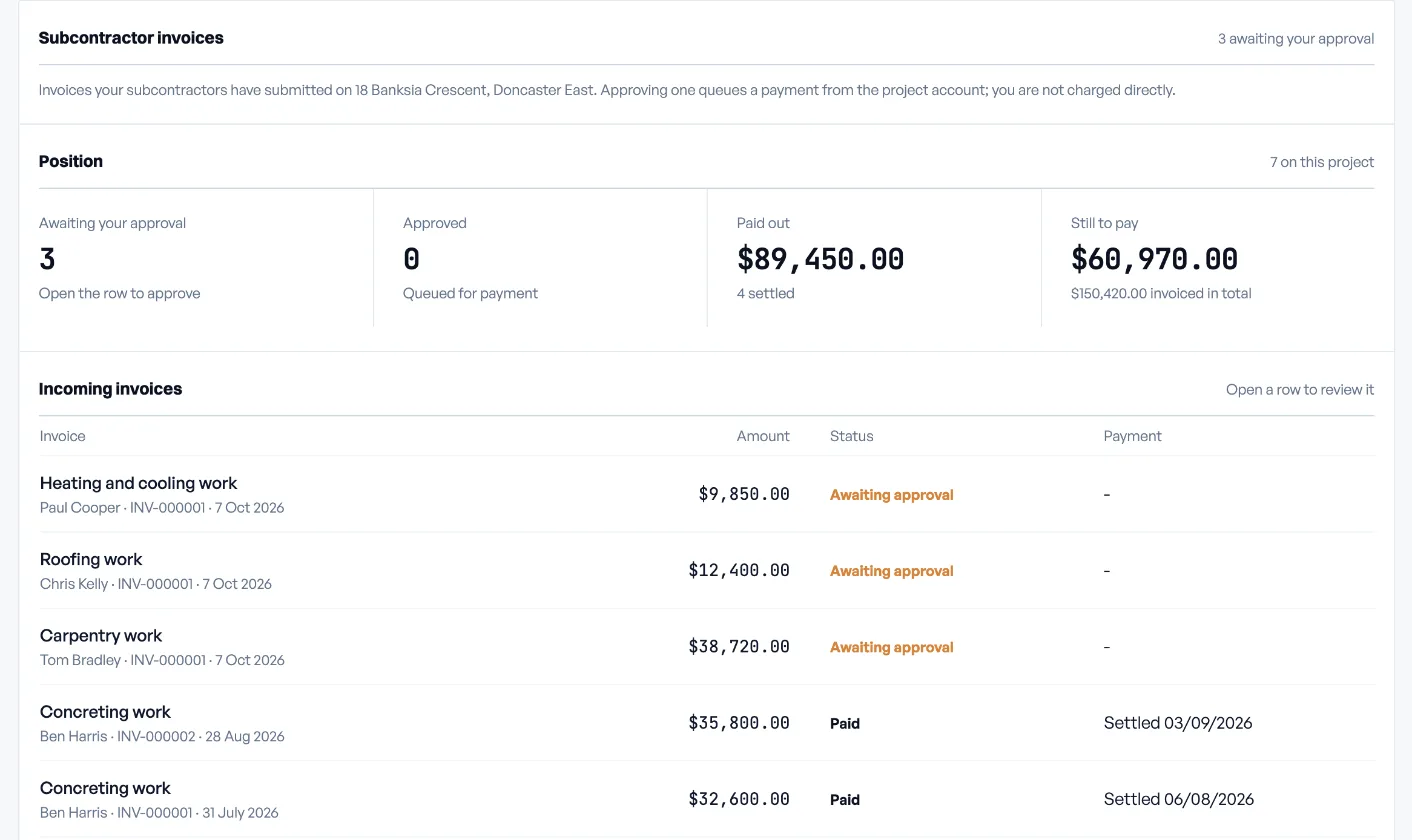Click the Subcontractor invoices page title
1412x840 pixels.
pos(131,38)
